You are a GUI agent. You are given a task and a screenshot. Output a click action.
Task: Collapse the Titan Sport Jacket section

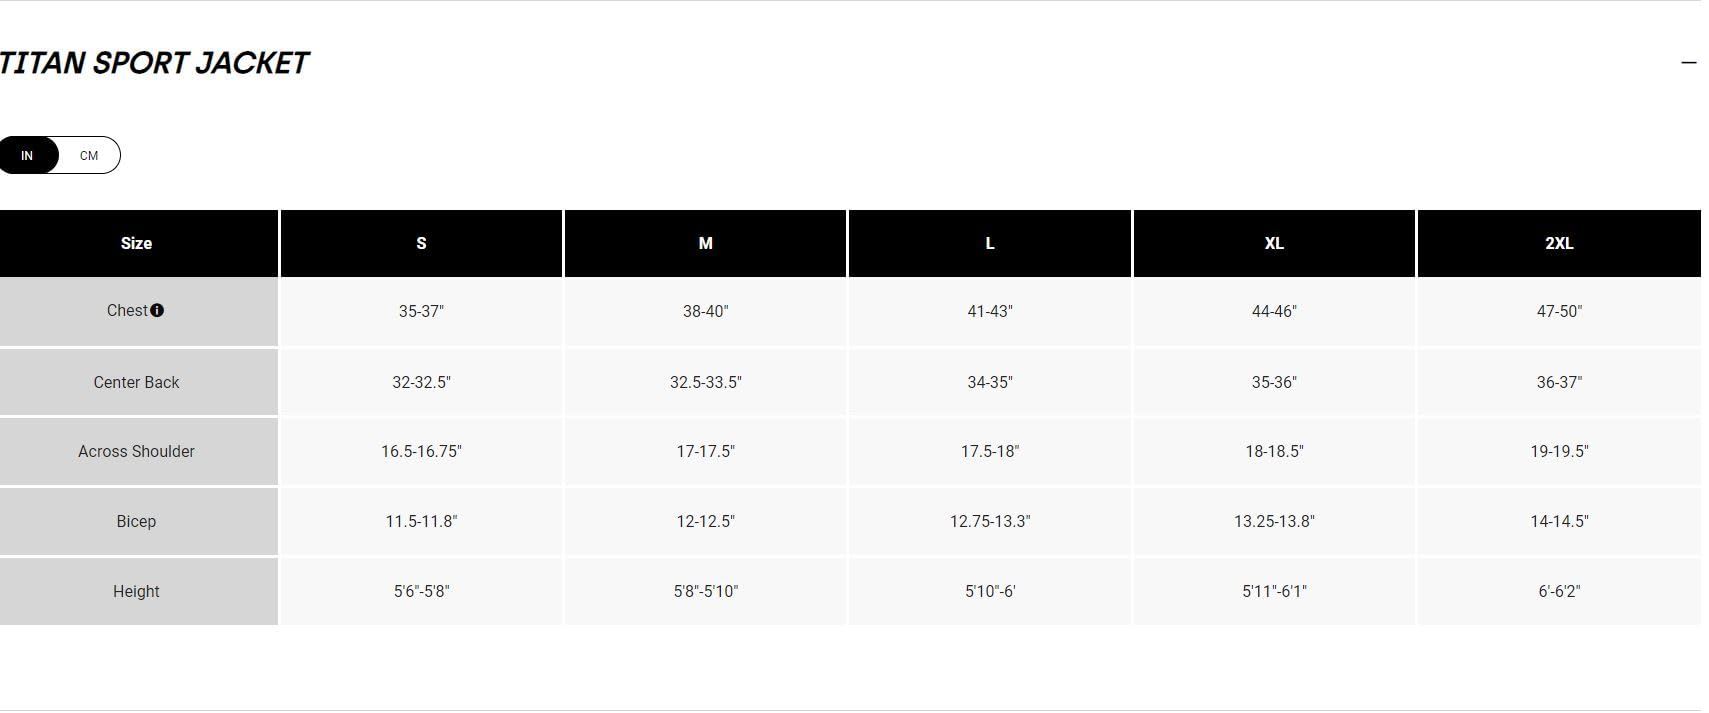1689,63
